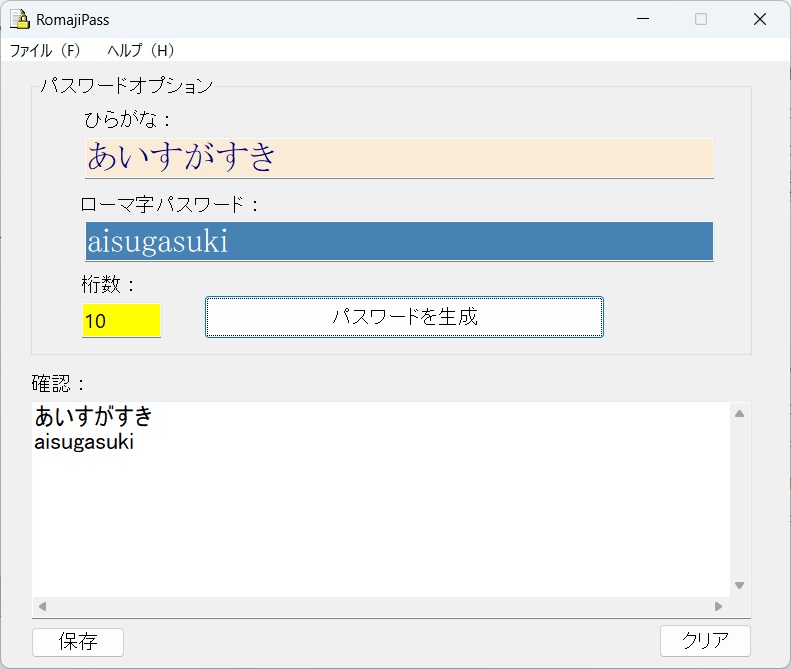Click the horizontal scrollbar track under 確認 box

[x=380, y=606]
